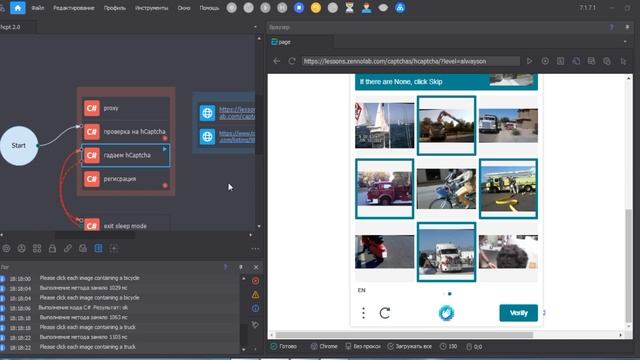Click the chain link icon in the project toolbar
The width and height of the screenshot is (640, 360).
pyautogui.click(x=67, y=248)
